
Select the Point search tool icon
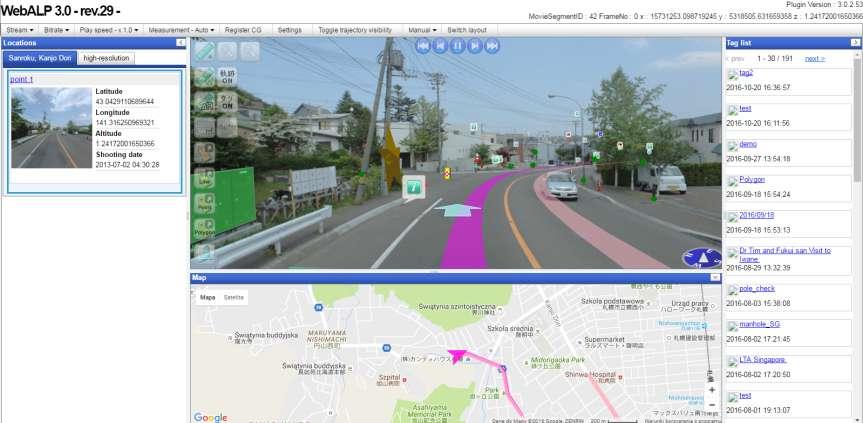[x=204, y=203]
